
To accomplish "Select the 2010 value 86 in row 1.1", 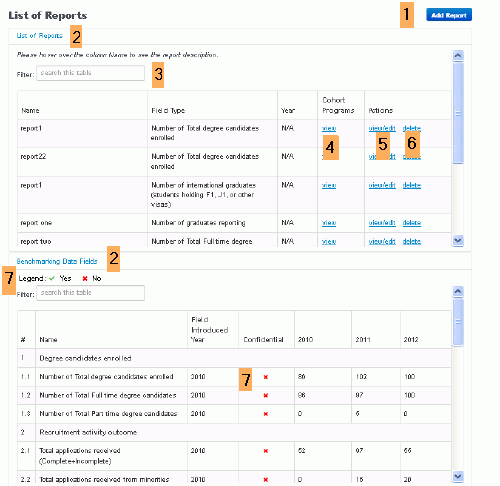I will 301,377.
